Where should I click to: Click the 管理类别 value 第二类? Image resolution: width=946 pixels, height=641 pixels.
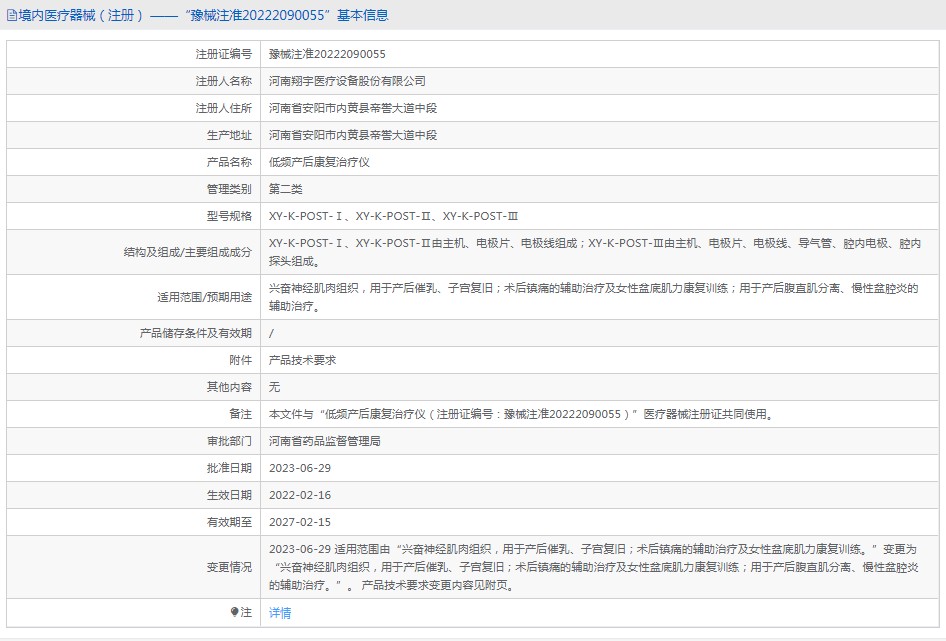click(x=285, y=189)
